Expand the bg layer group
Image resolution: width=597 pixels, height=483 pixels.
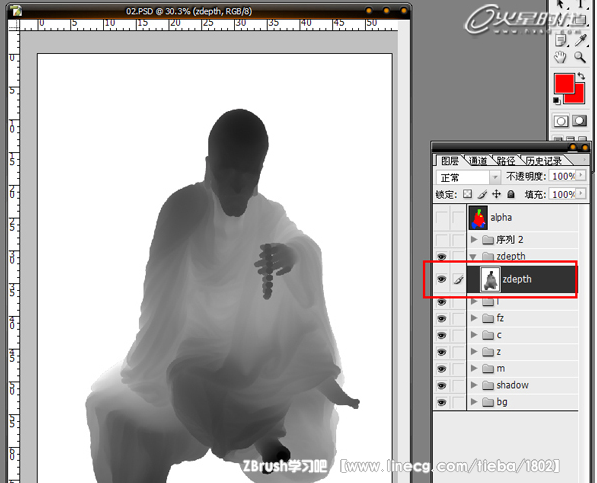[474, 402]
